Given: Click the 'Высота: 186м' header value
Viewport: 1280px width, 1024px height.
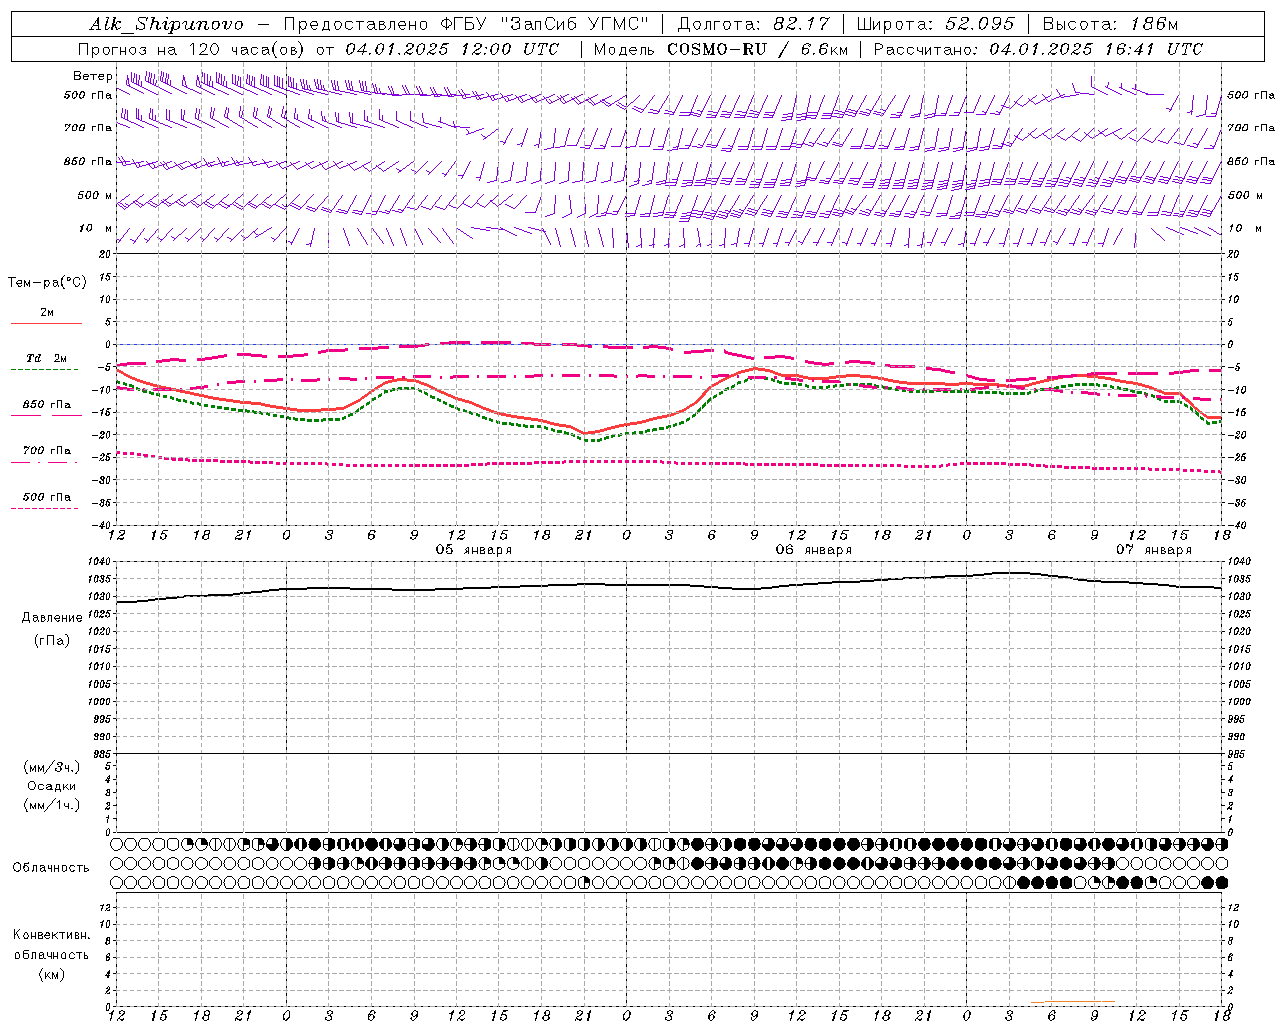Looking at the screenshot, I should [x=1110, y=24].
